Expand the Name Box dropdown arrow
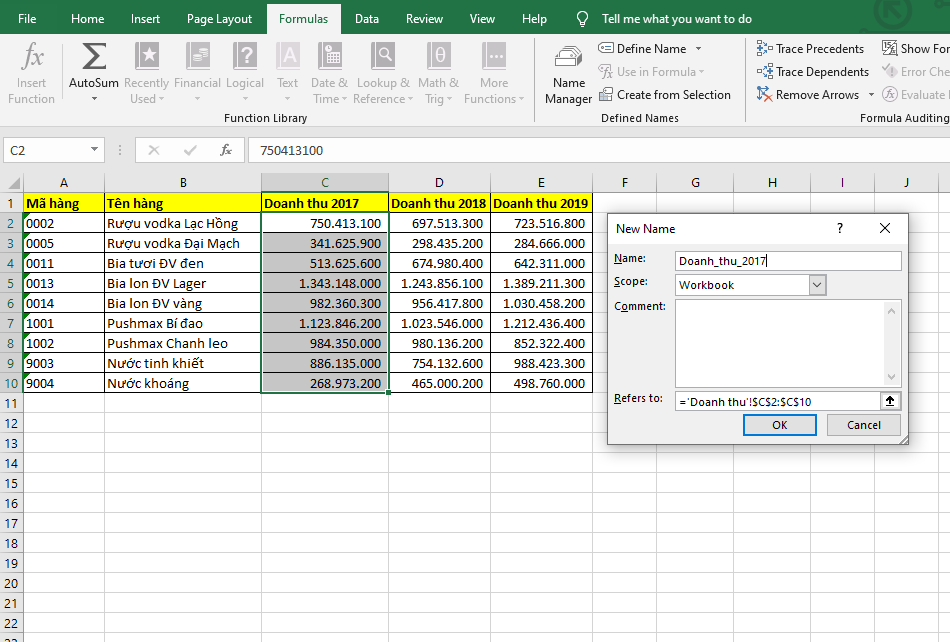 95,150
